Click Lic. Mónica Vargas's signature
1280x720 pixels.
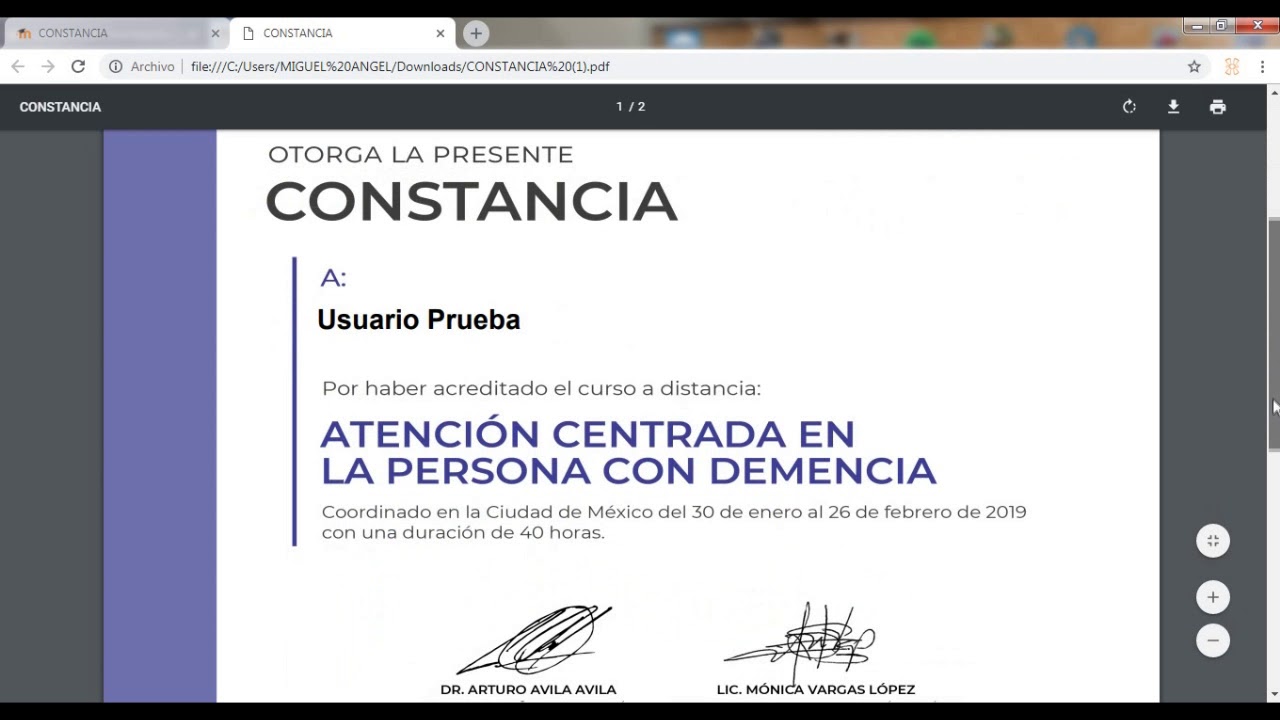click(799, 642)
